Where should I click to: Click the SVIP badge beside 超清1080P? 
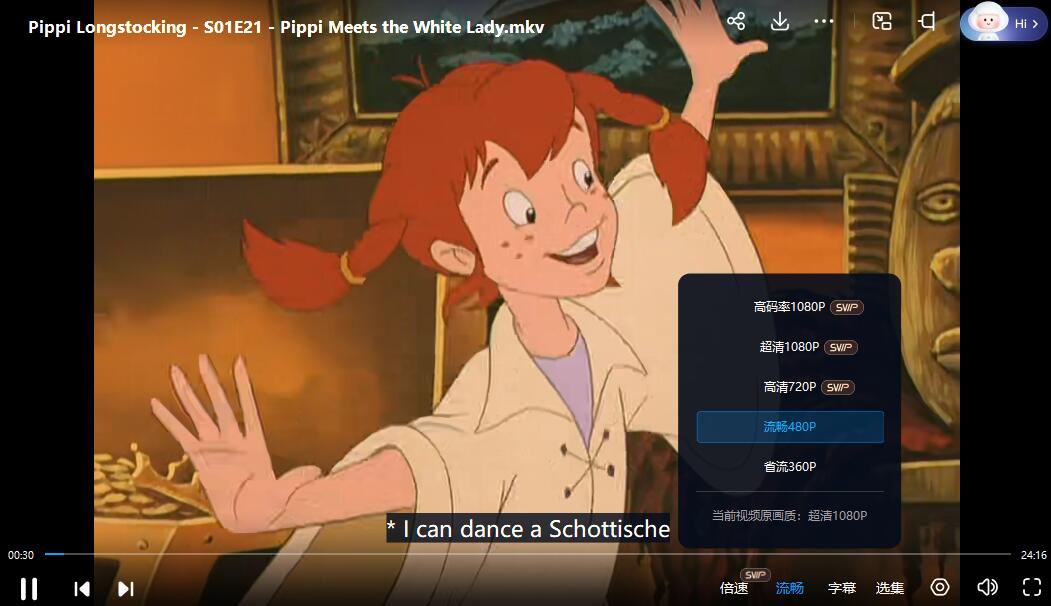tap(841, 347)
